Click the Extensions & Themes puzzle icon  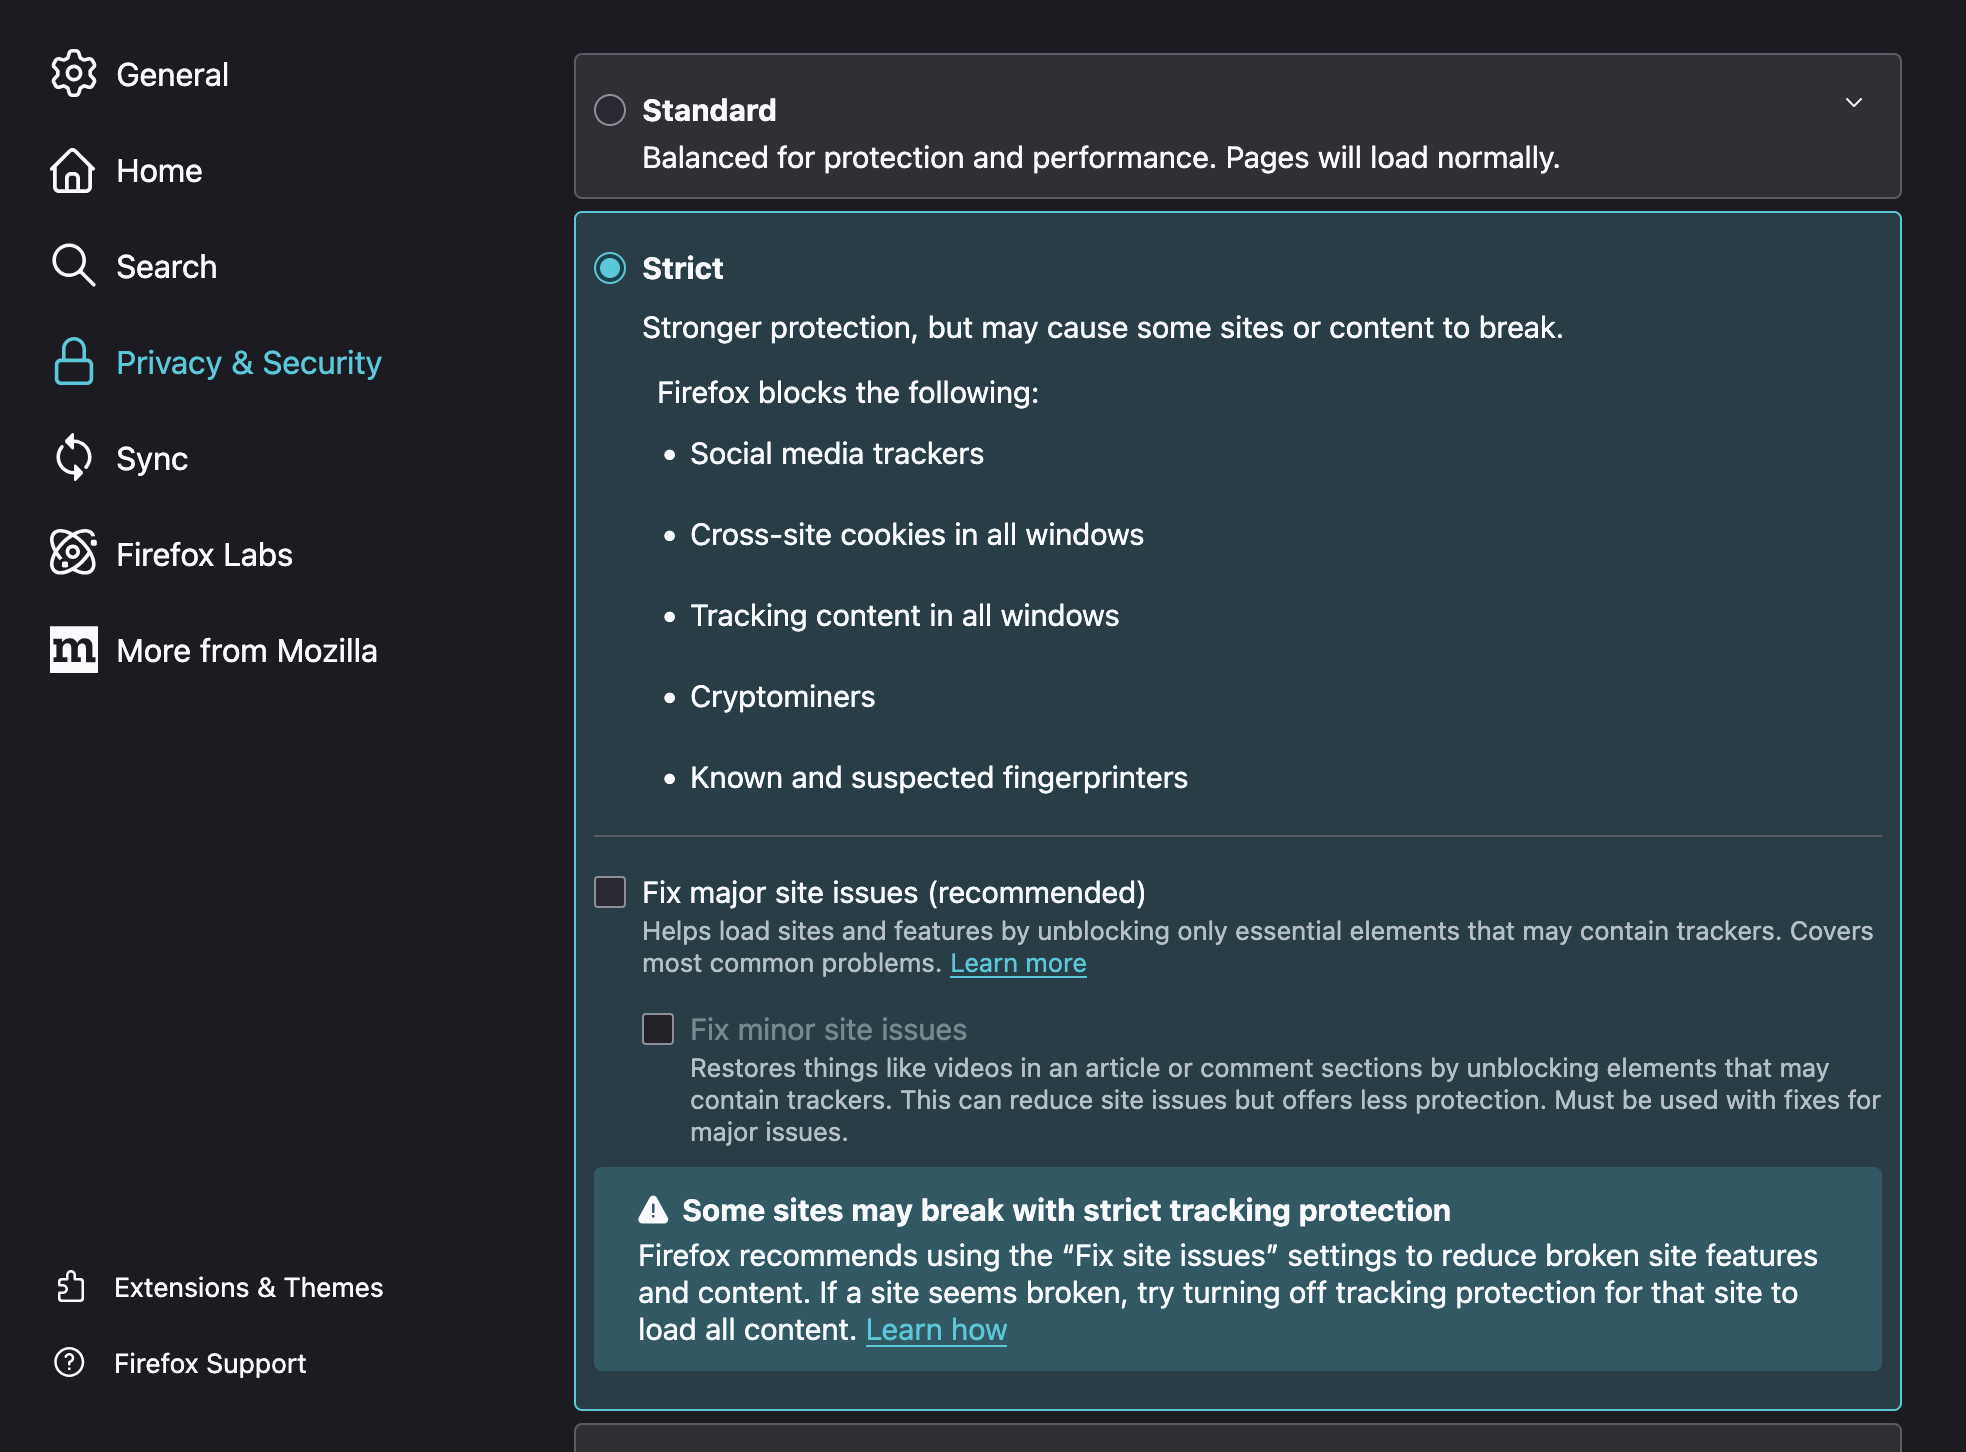tap(70, 1287)
